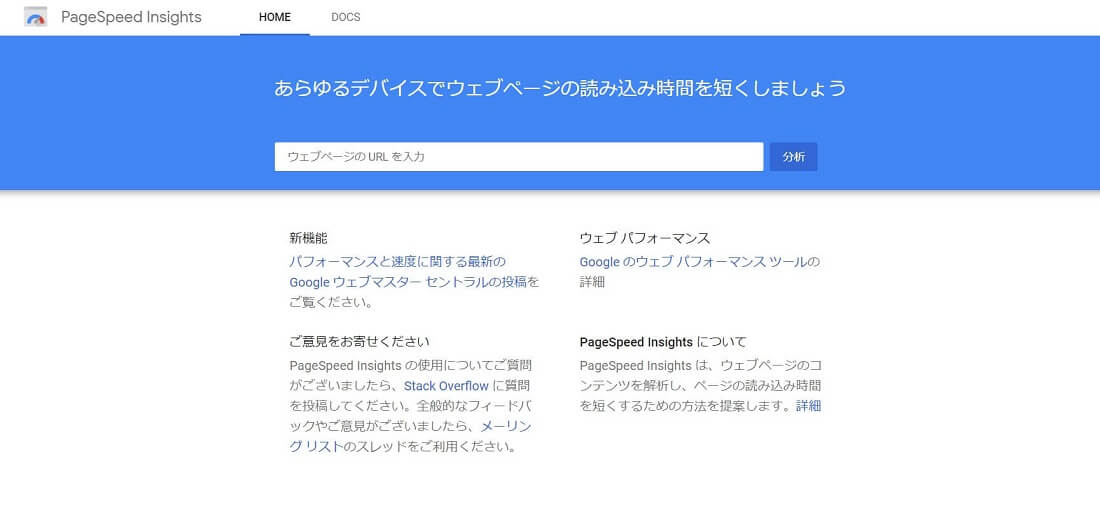This screenshot has width=1100, height=527.
Task: Open the HOME tab
Action: [x=274, y=18]
